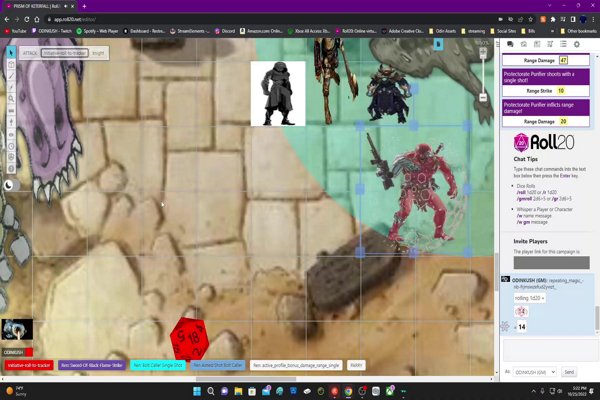Viewport: 600px width, 400px height.
Task: Open the Journal tab
Action: (537, 44)
